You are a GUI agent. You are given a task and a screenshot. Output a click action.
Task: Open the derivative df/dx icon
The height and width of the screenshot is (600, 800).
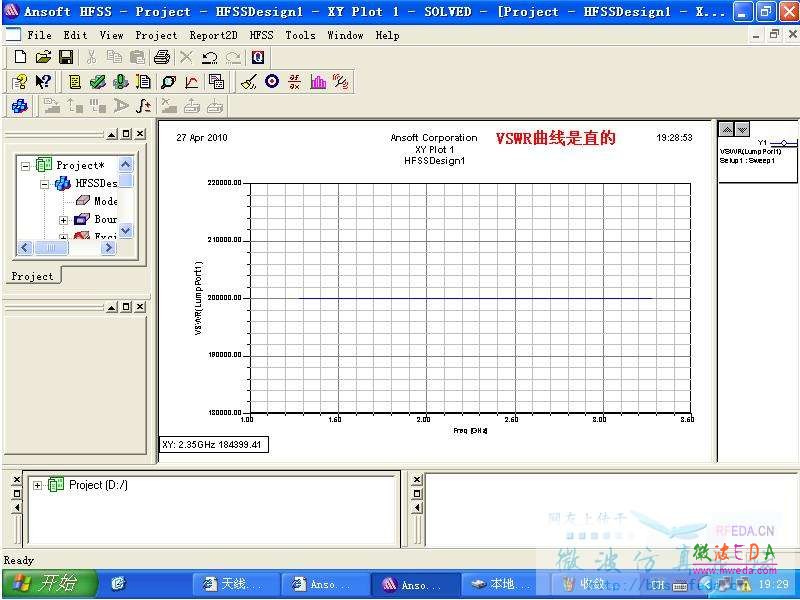tap(295, 82)
